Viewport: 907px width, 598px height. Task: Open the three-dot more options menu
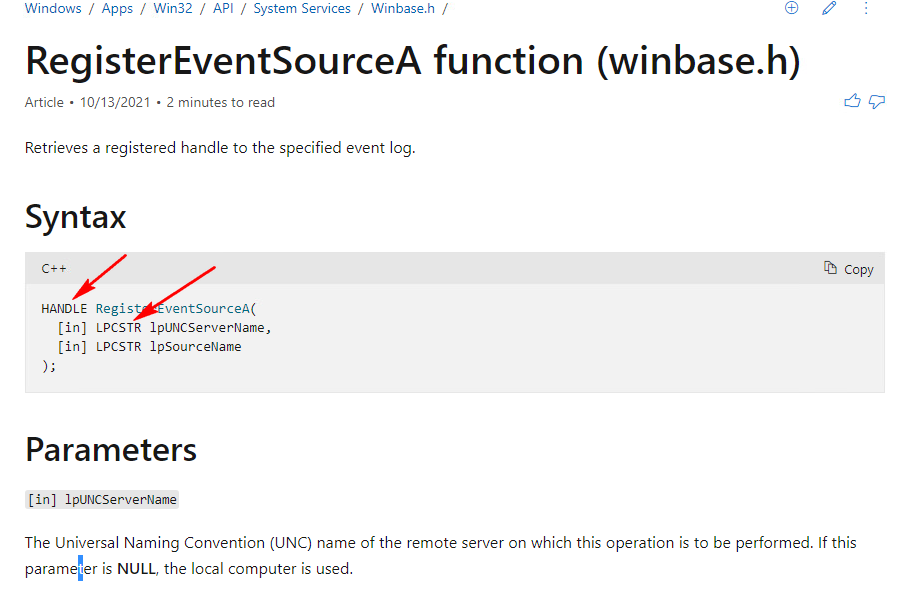[866, 8]
